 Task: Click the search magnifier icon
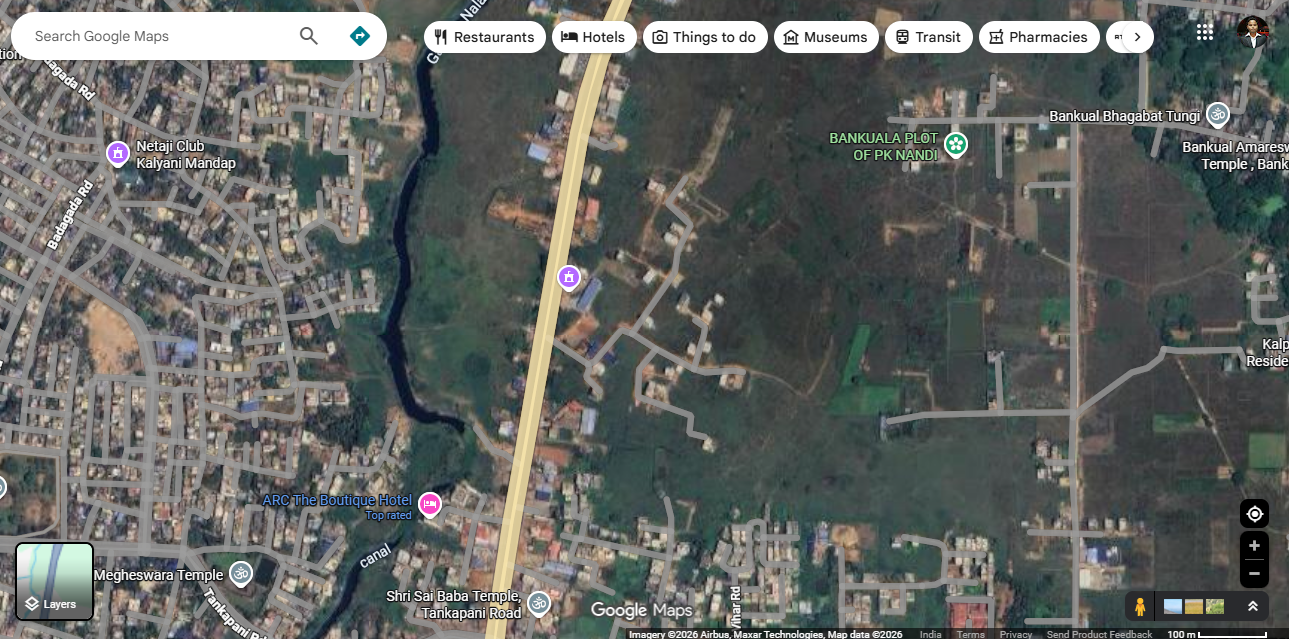[309, 37]
